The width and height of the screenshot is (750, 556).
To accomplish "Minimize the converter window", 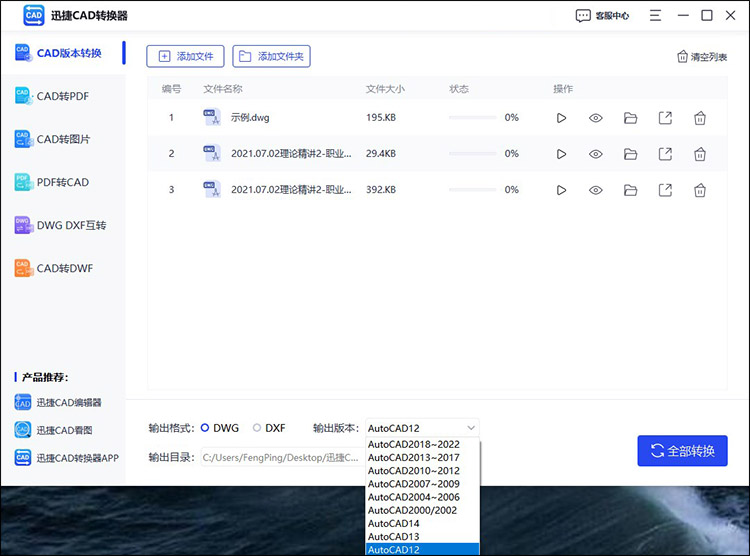I will (683, 16).
